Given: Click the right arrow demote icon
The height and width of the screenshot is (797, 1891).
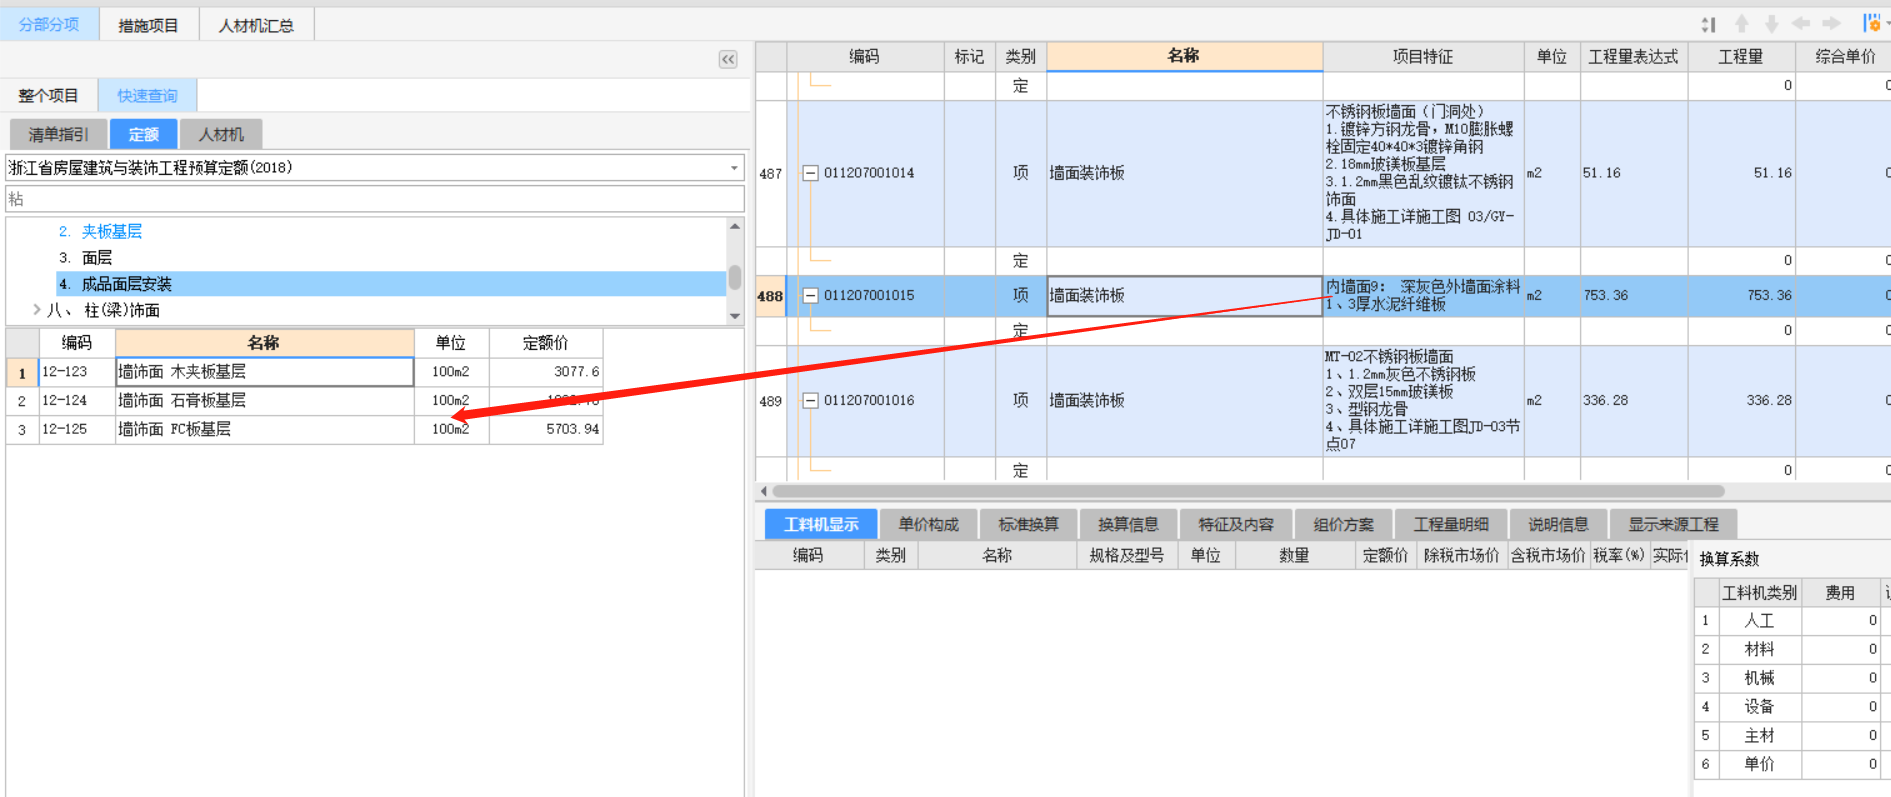Looking at the screenshot, I should pos(1831,24).
